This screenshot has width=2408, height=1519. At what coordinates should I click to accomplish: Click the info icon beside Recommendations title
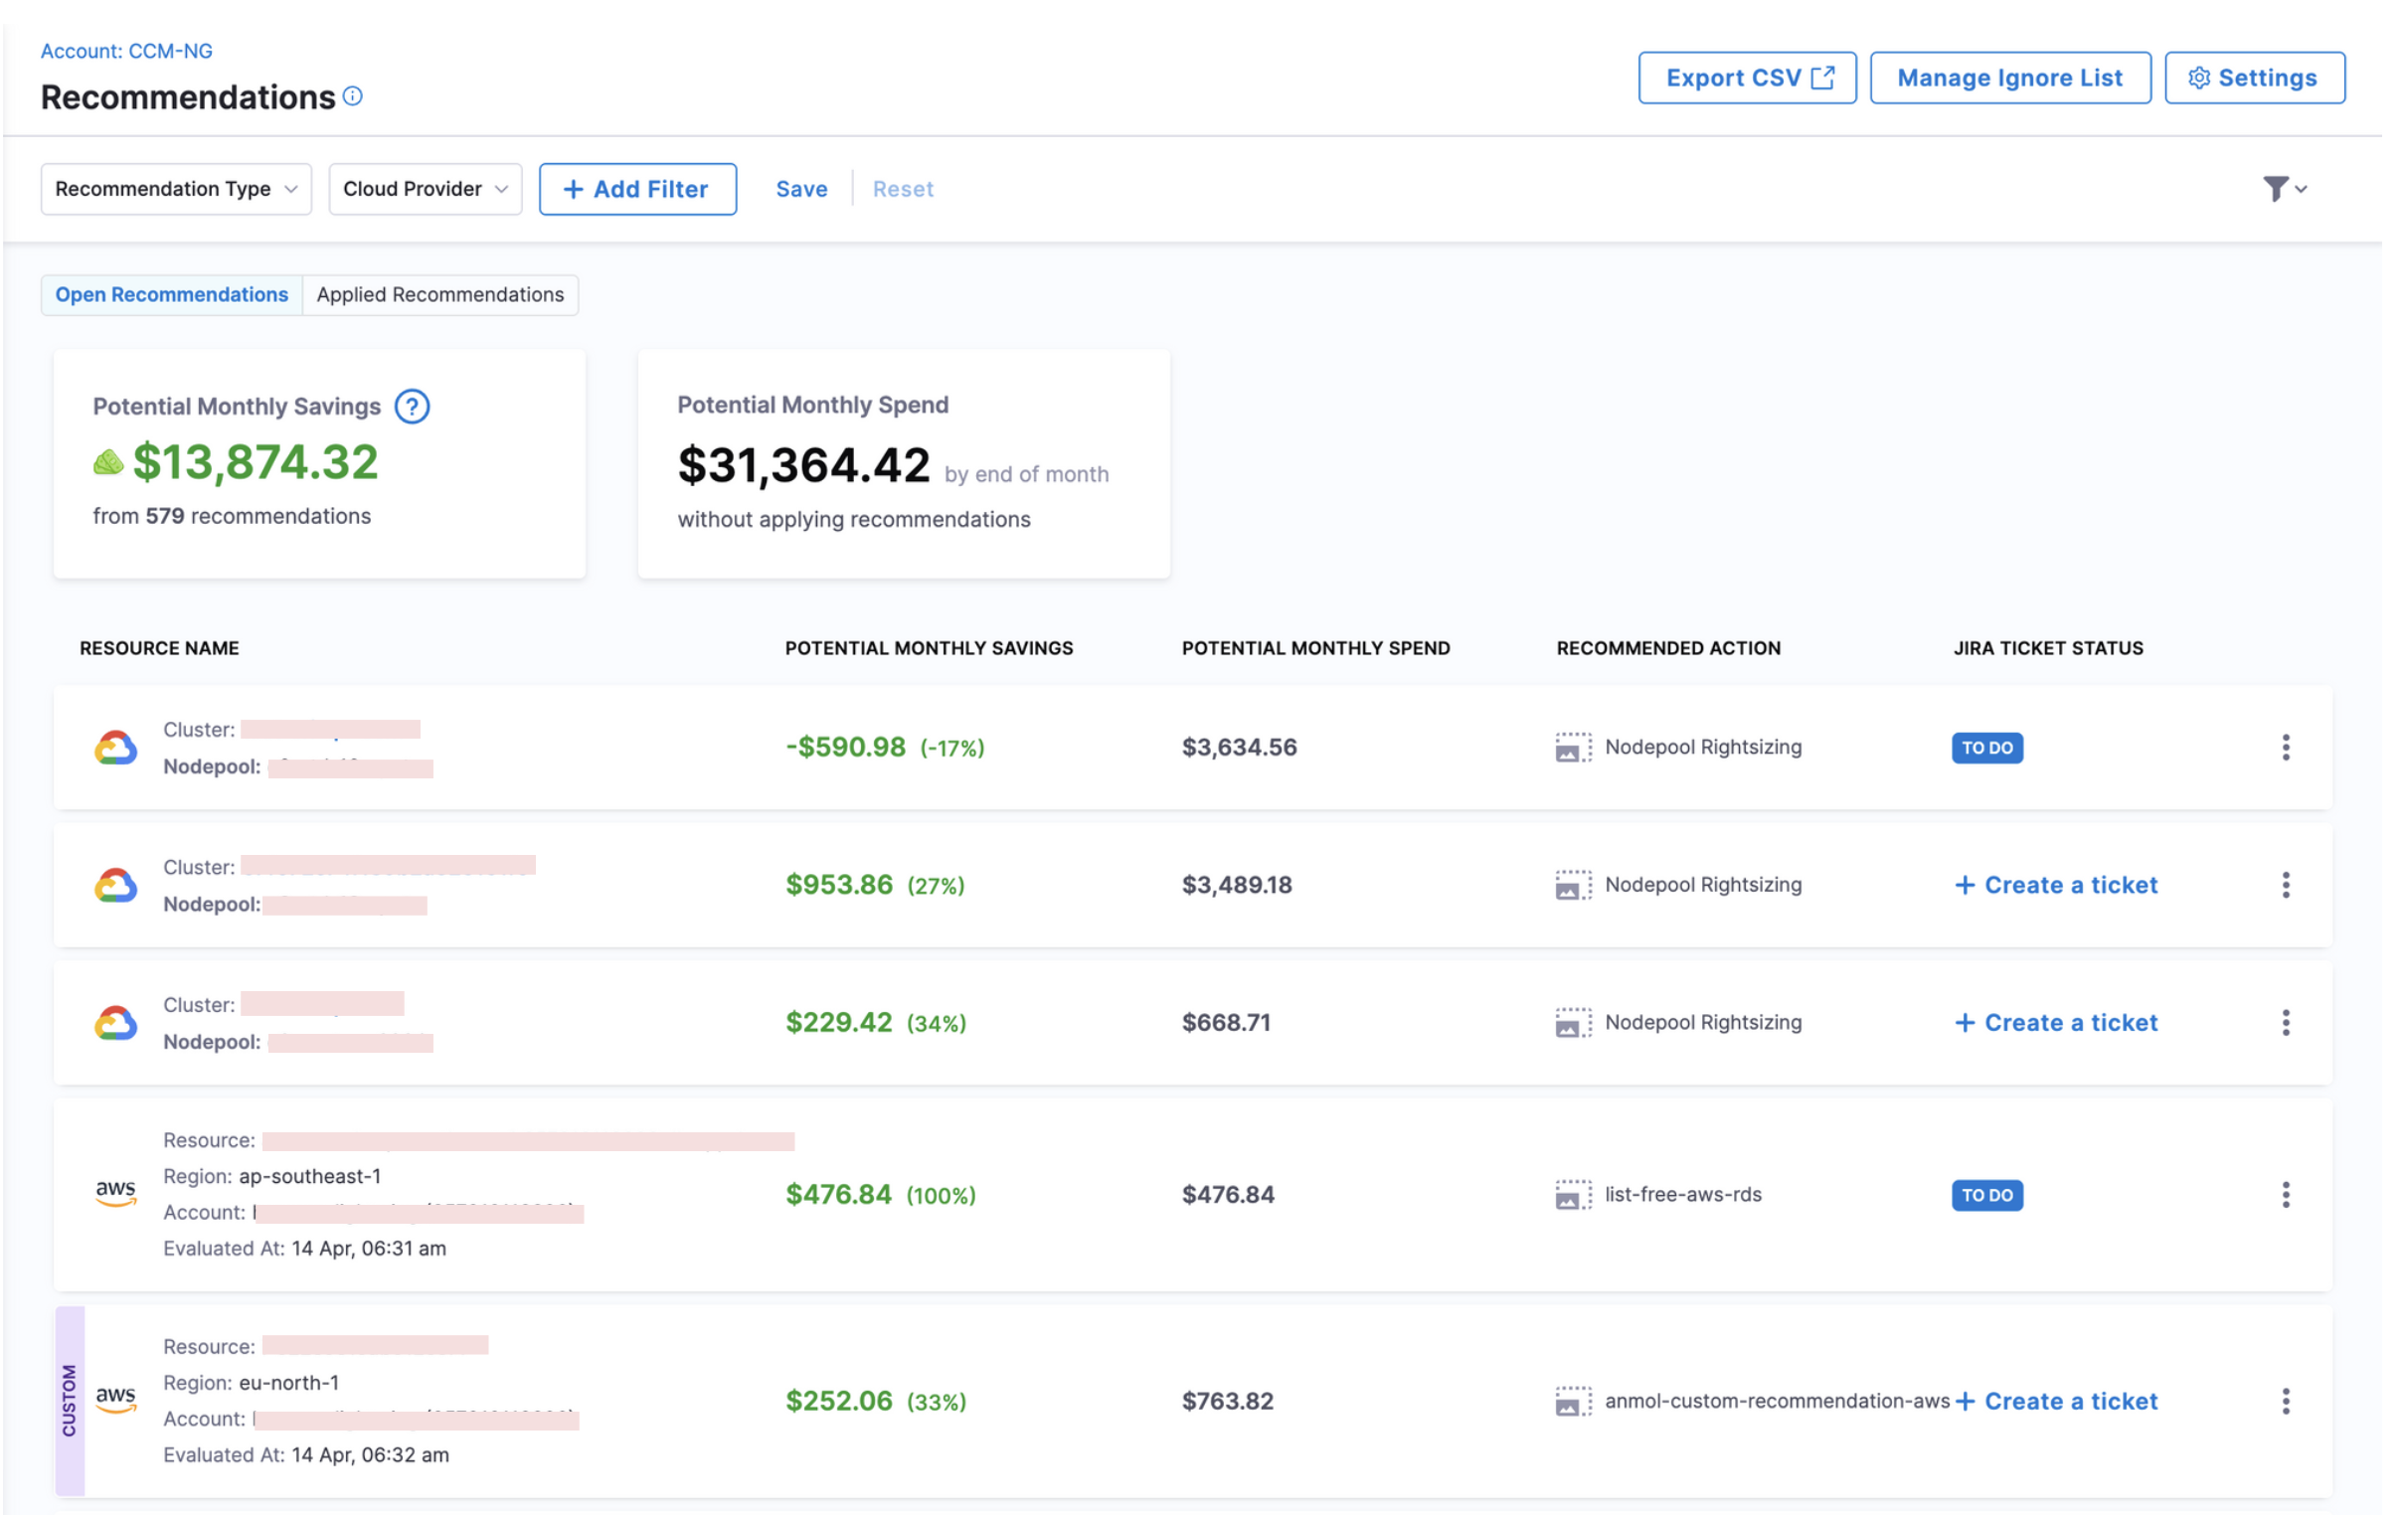(x=353, y=97)
